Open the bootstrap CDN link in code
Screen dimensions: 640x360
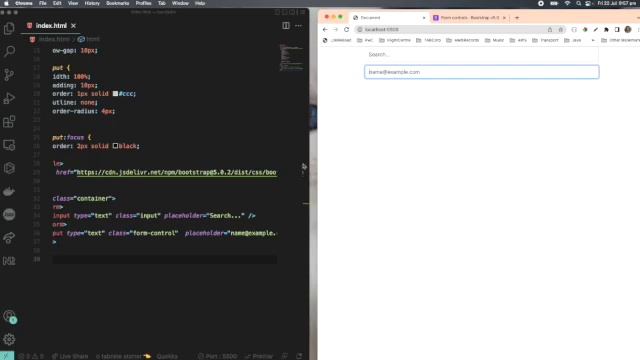[176, 172]
